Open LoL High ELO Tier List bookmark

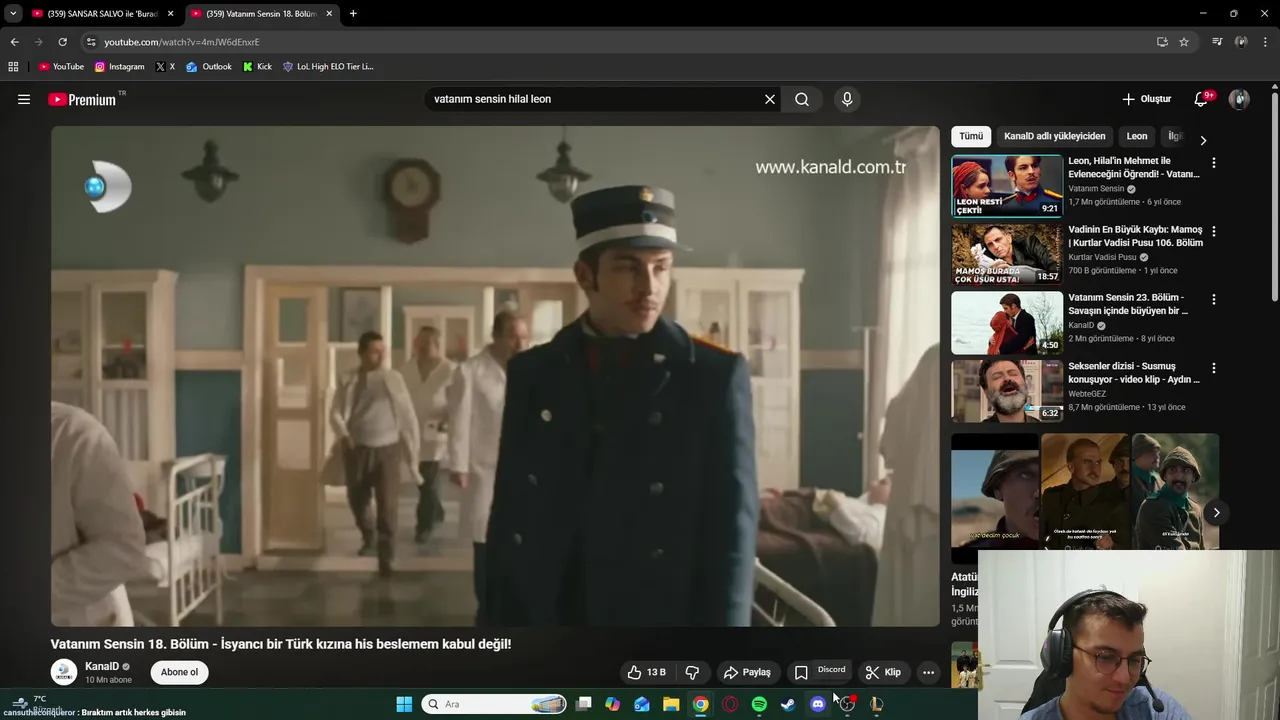[x=328, y=67]
